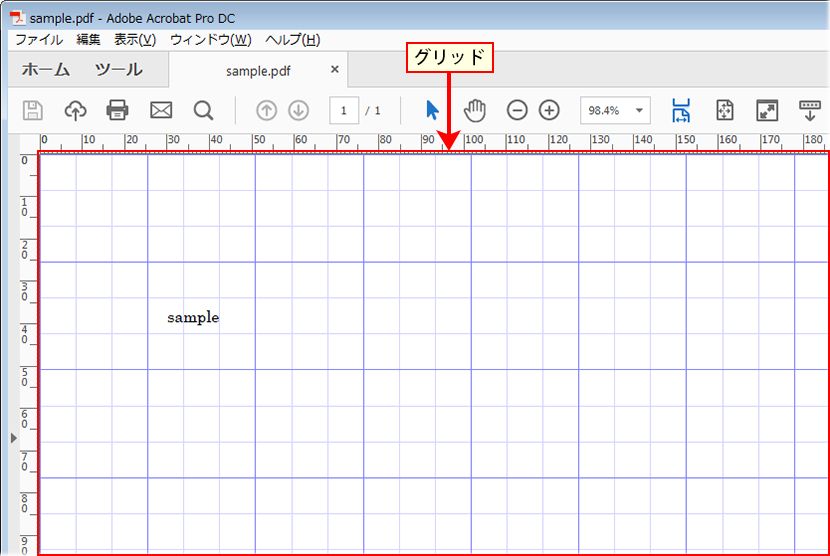Image resolution: width=830 pixels, height=556 pixels.
Task: Click the 'sample' text in the page
Action: point(193,318)
